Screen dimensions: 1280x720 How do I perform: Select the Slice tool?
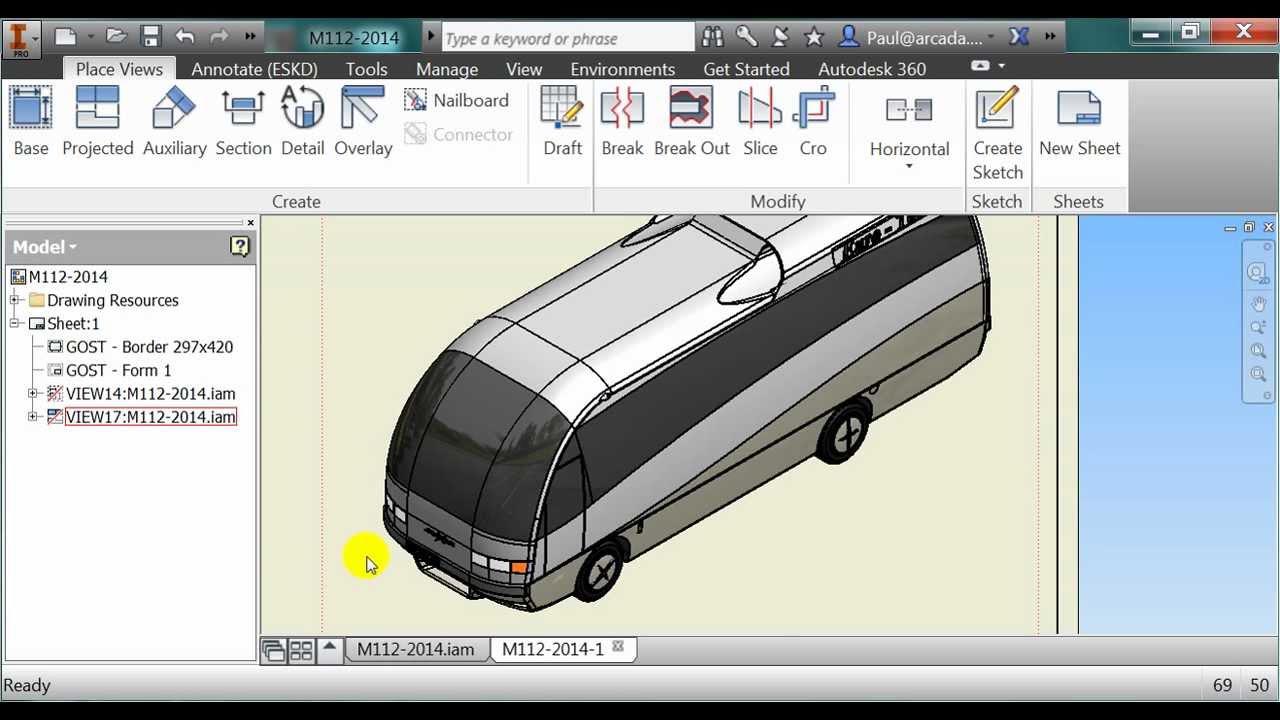coord(759,121)
